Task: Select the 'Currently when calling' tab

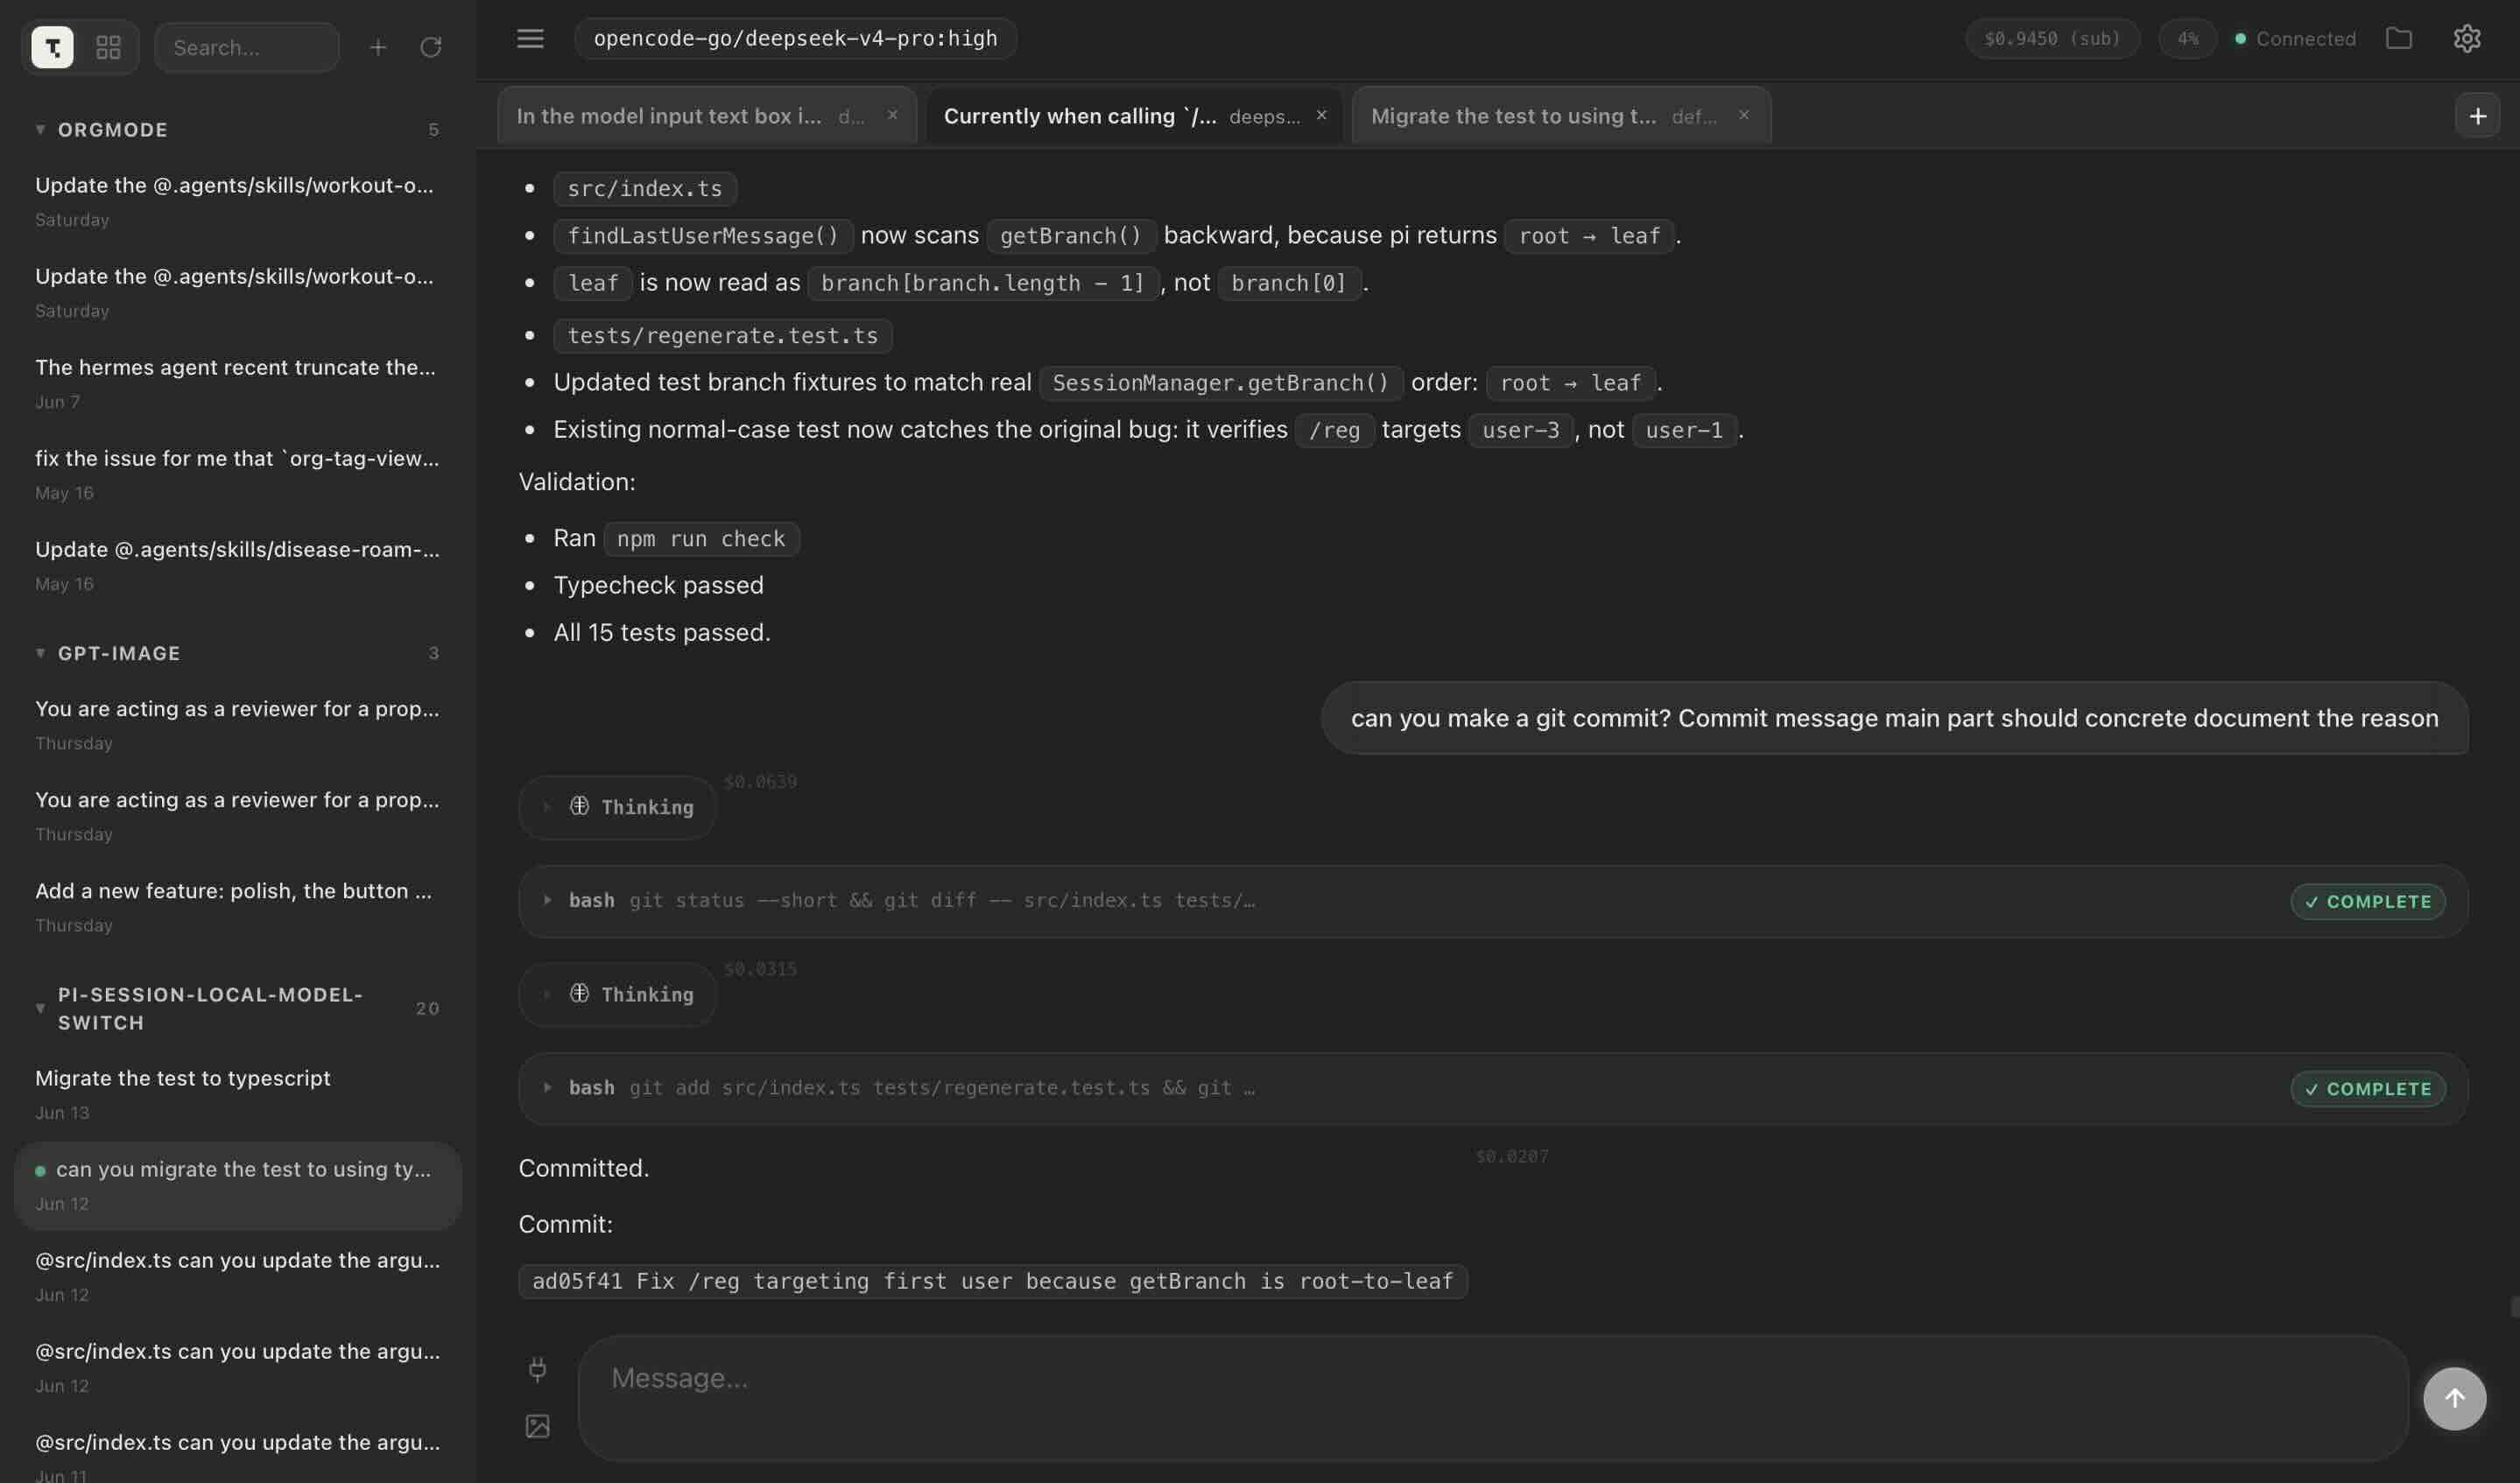Action: pyautogui.click(x=1134, y=116)
